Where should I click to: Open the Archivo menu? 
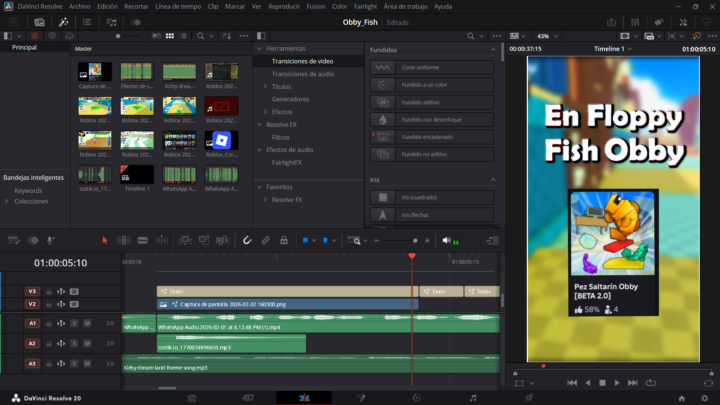tap(79, 6)
